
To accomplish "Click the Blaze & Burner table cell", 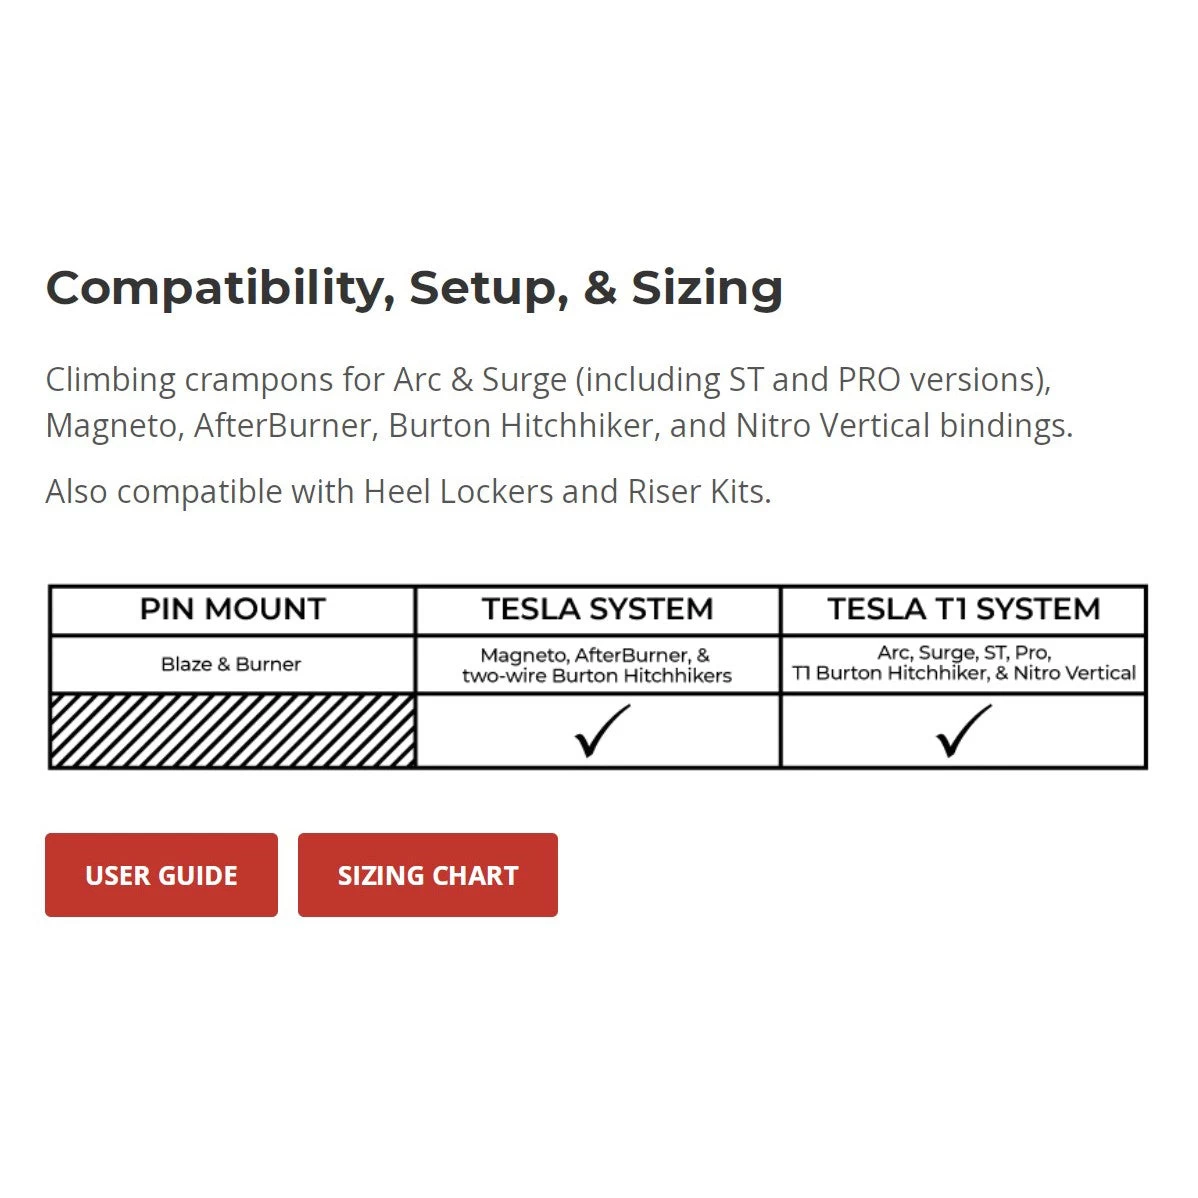I will point(231,664).
